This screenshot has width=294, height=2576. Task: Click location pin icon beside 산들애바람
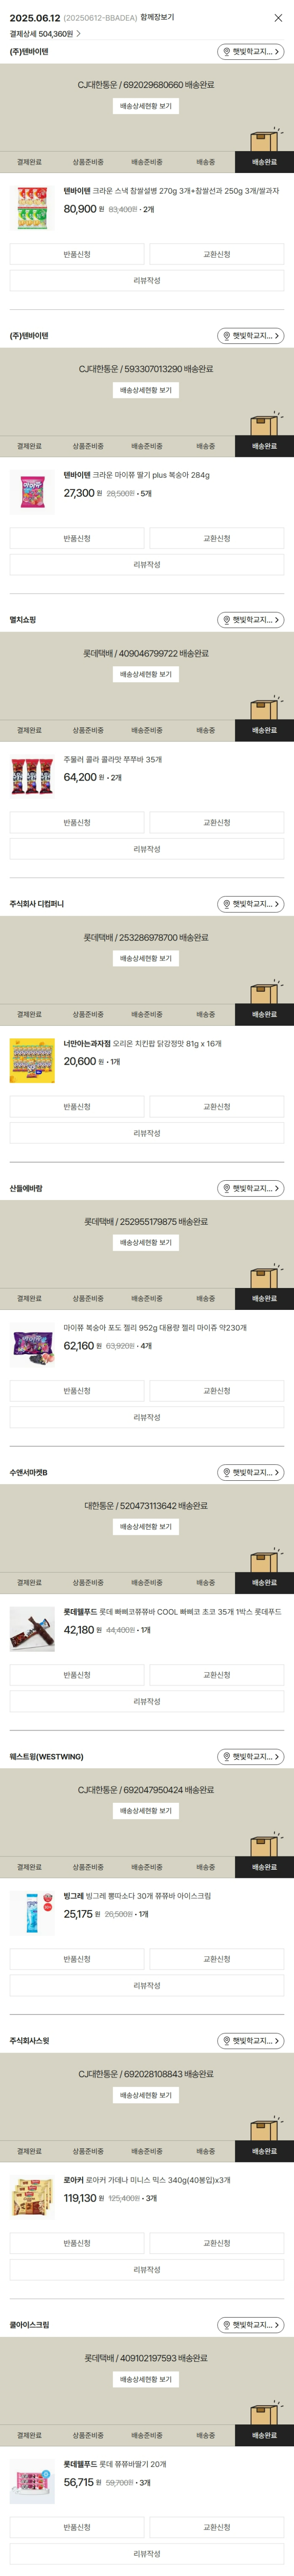point(227,1188)
